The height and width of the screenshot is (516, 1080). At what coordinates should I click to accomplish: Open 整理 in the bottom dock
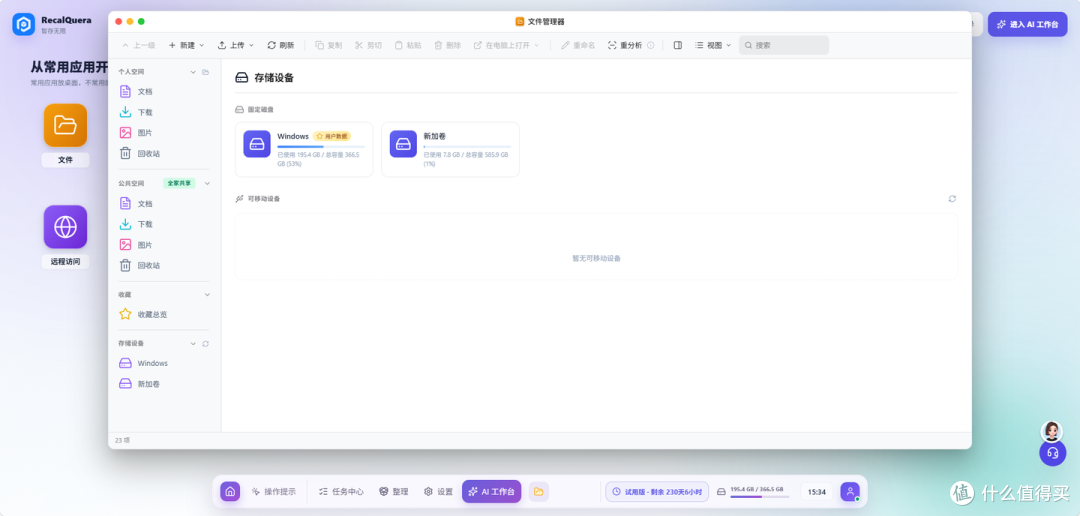pos(393,492)
